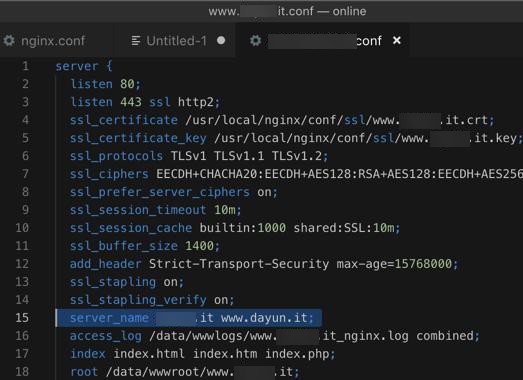Viewport: 523px width, 380px height.
Task: Click 'www.dayun.it' in server_name line
Action: point(264,318)
